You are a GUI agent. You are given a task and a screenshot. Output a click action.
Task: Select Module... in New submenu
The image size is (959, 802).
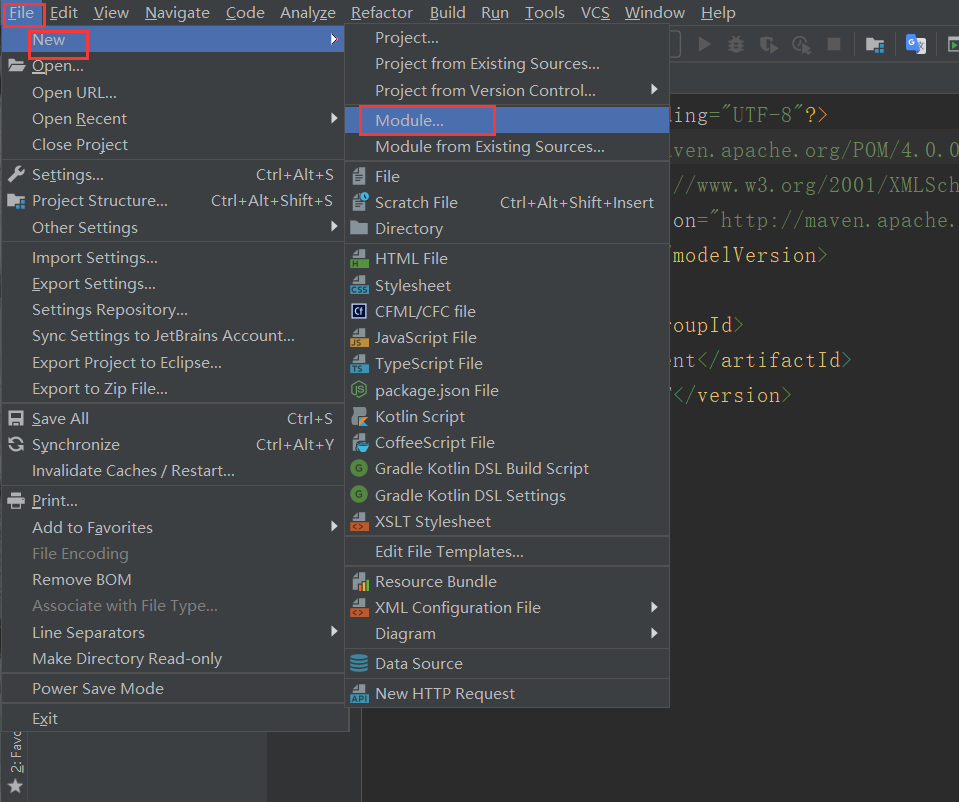pos(507,121)
